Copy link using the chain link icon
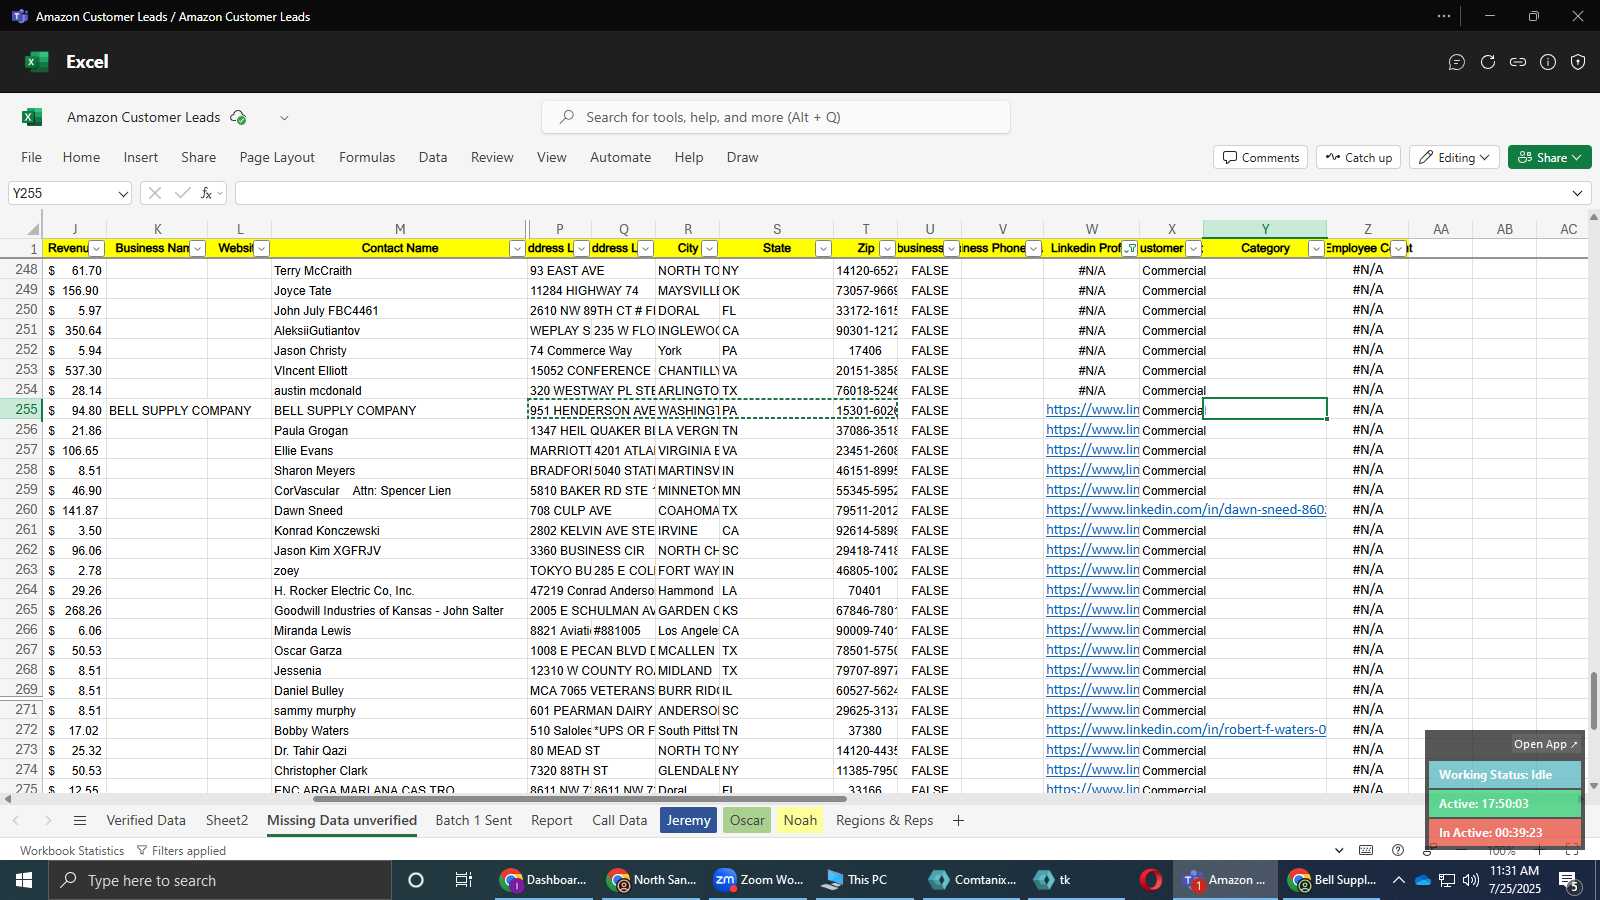Image resolution: width=1600 pixels, height=900 pixels. 1518,62
